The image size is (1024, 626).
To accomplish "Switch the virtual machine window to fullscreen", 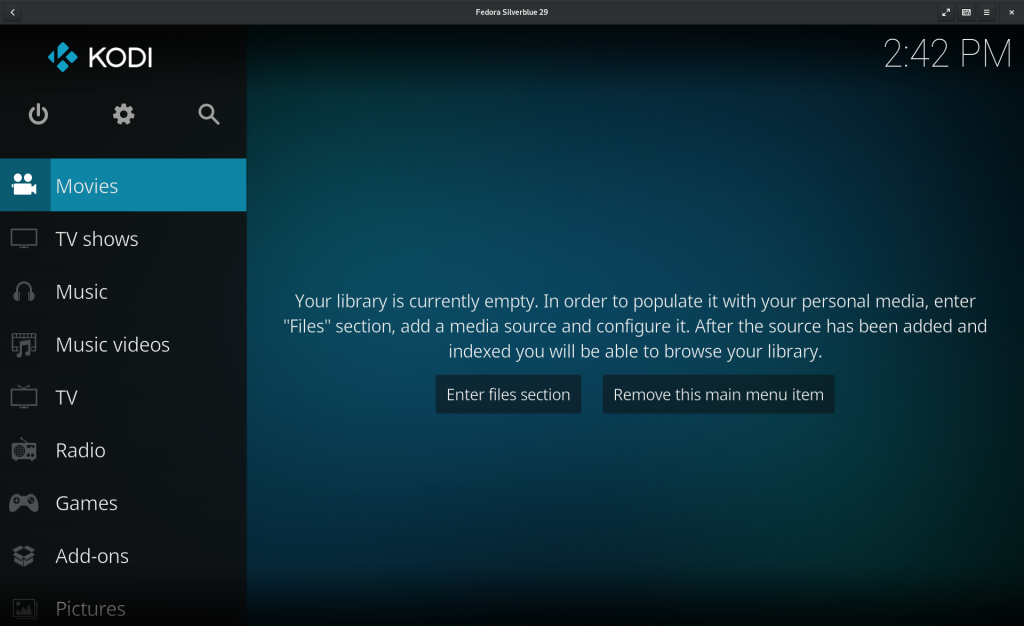I will [x=946, y=12].
